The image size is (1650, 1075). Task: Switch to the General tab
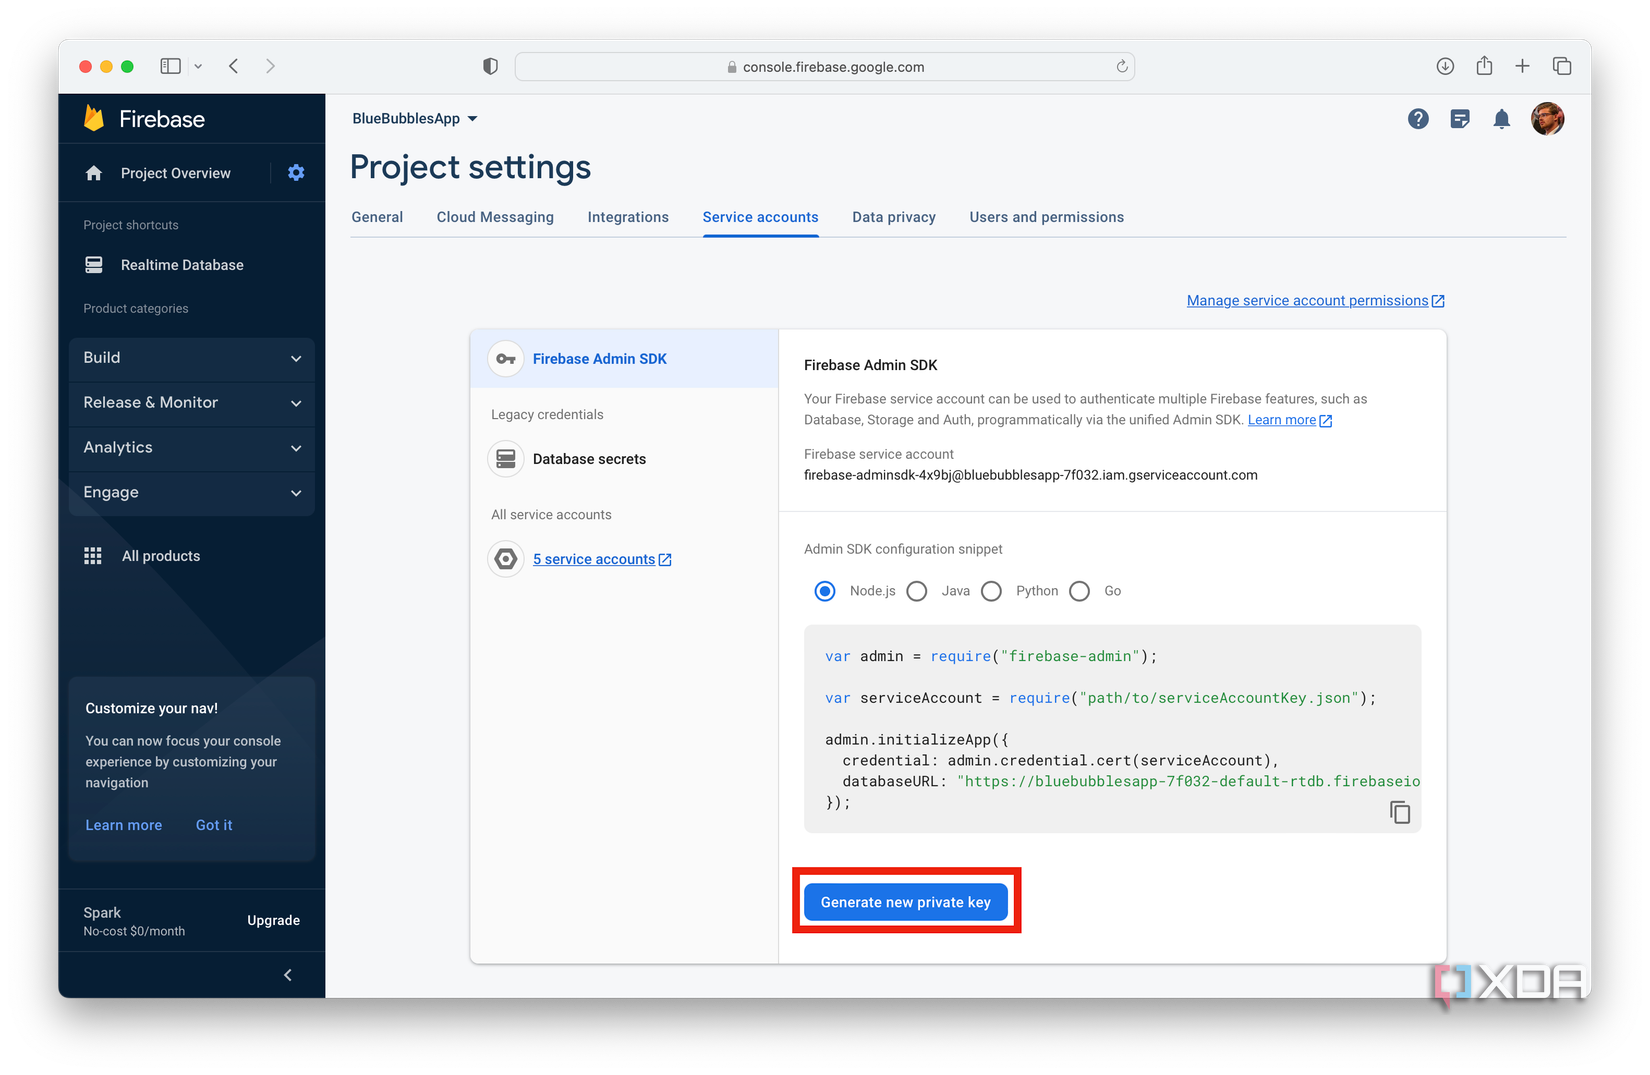click(x=377, y=217)
